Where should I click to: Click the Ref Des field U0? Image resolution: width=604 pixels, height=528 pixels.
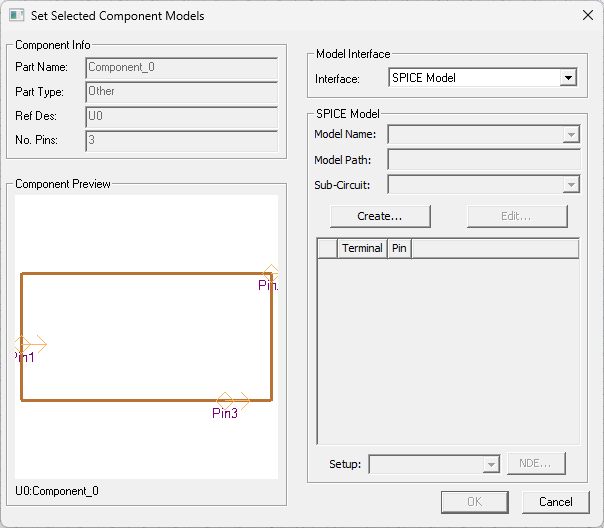(x=181, y=117)
